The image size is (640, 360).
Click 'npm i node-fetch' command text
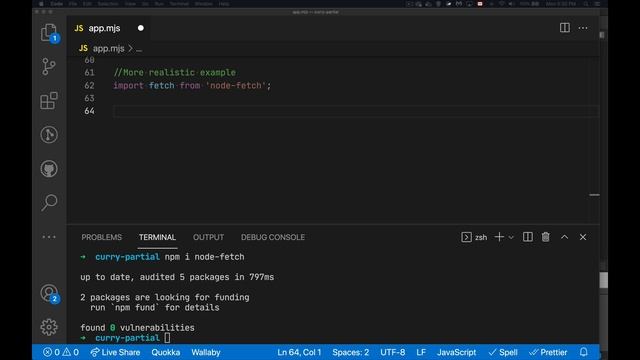point(204,257)
